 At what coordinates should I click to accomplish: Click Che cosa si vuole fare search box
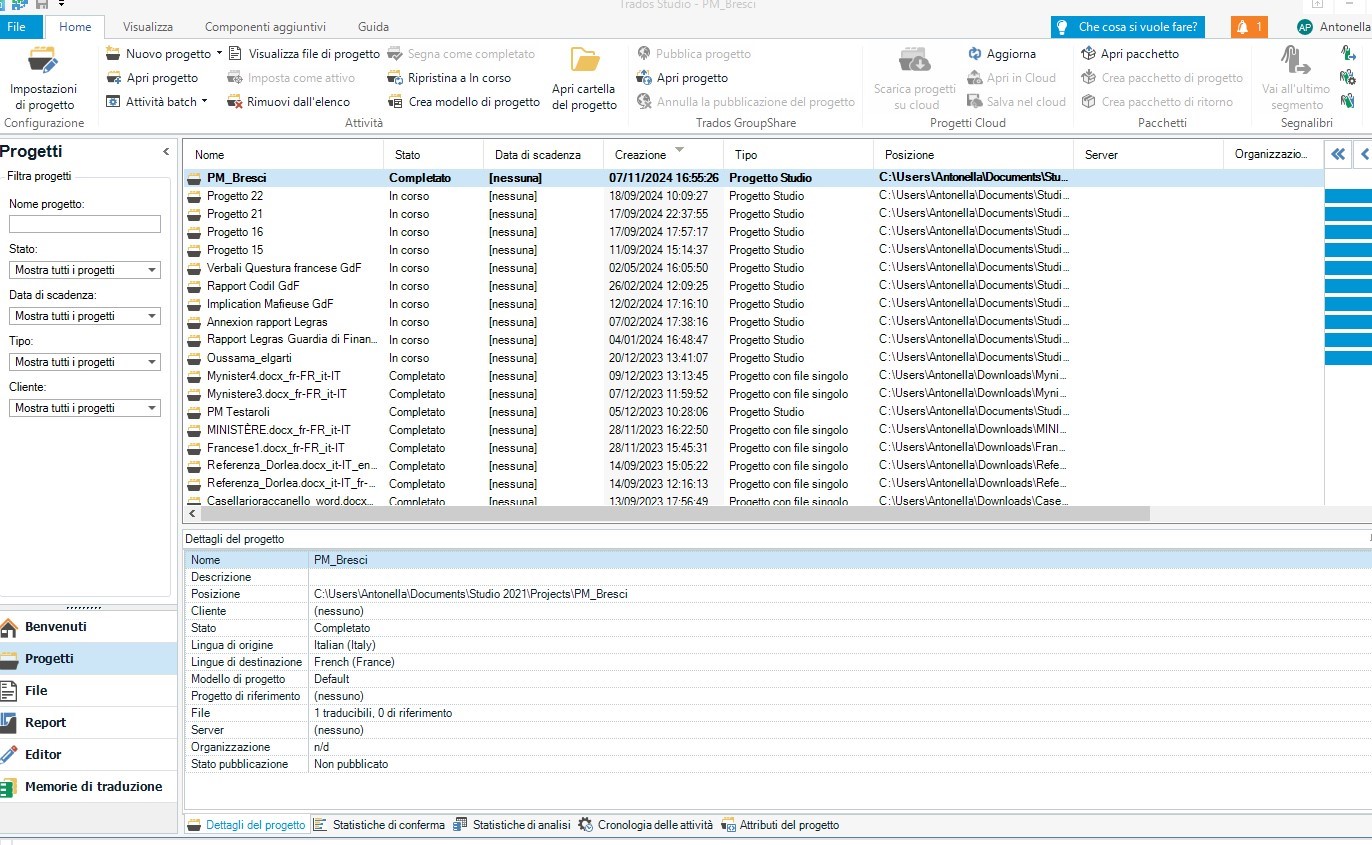[1128, 27]
